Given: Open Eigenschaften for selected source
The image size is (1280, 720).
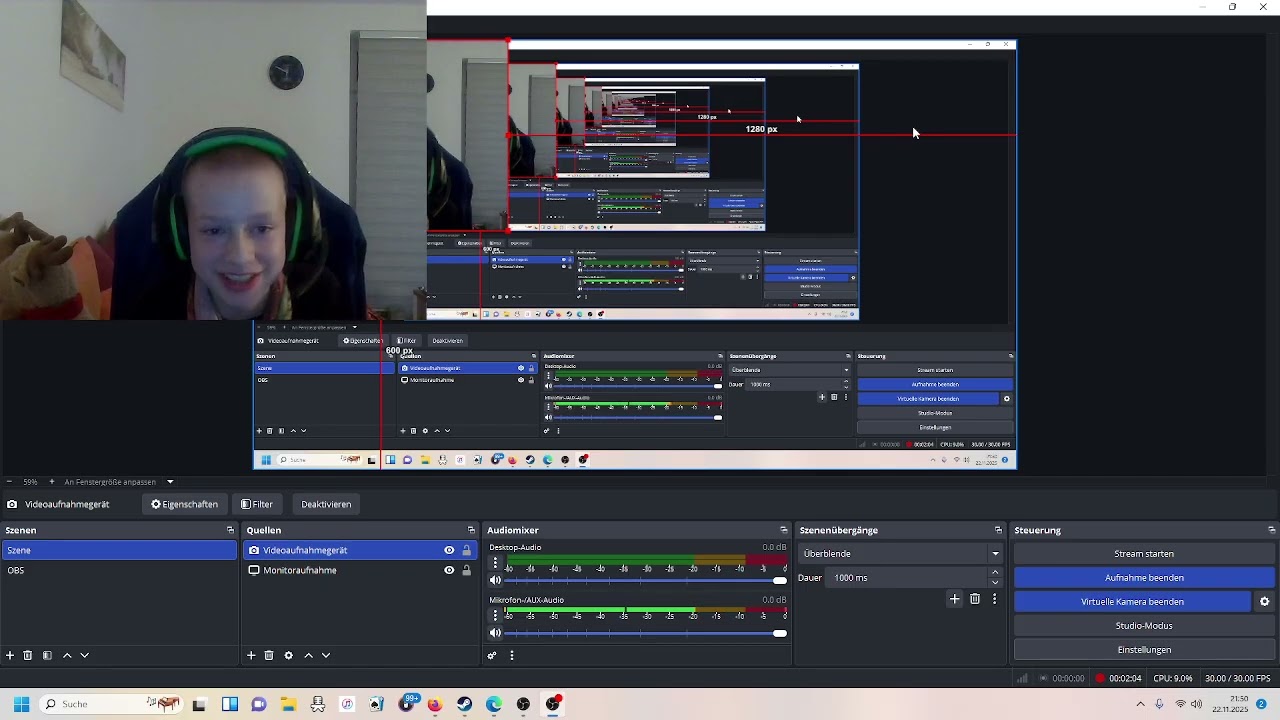Looking at the screenshot, I should 184,504.
